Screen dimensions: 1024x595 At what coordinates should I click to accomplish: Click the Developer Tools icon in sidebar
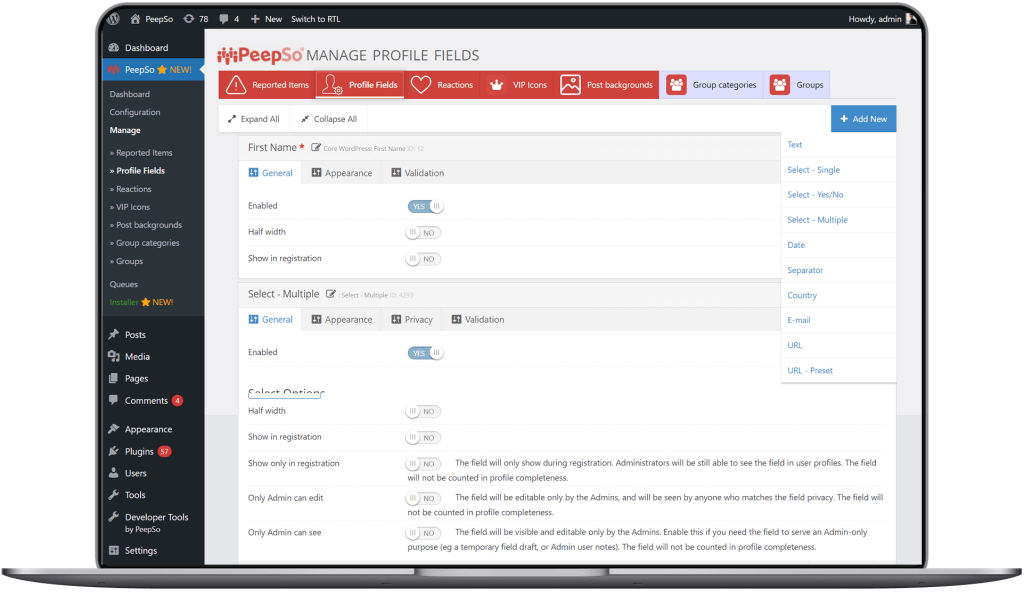click(114, 517)
